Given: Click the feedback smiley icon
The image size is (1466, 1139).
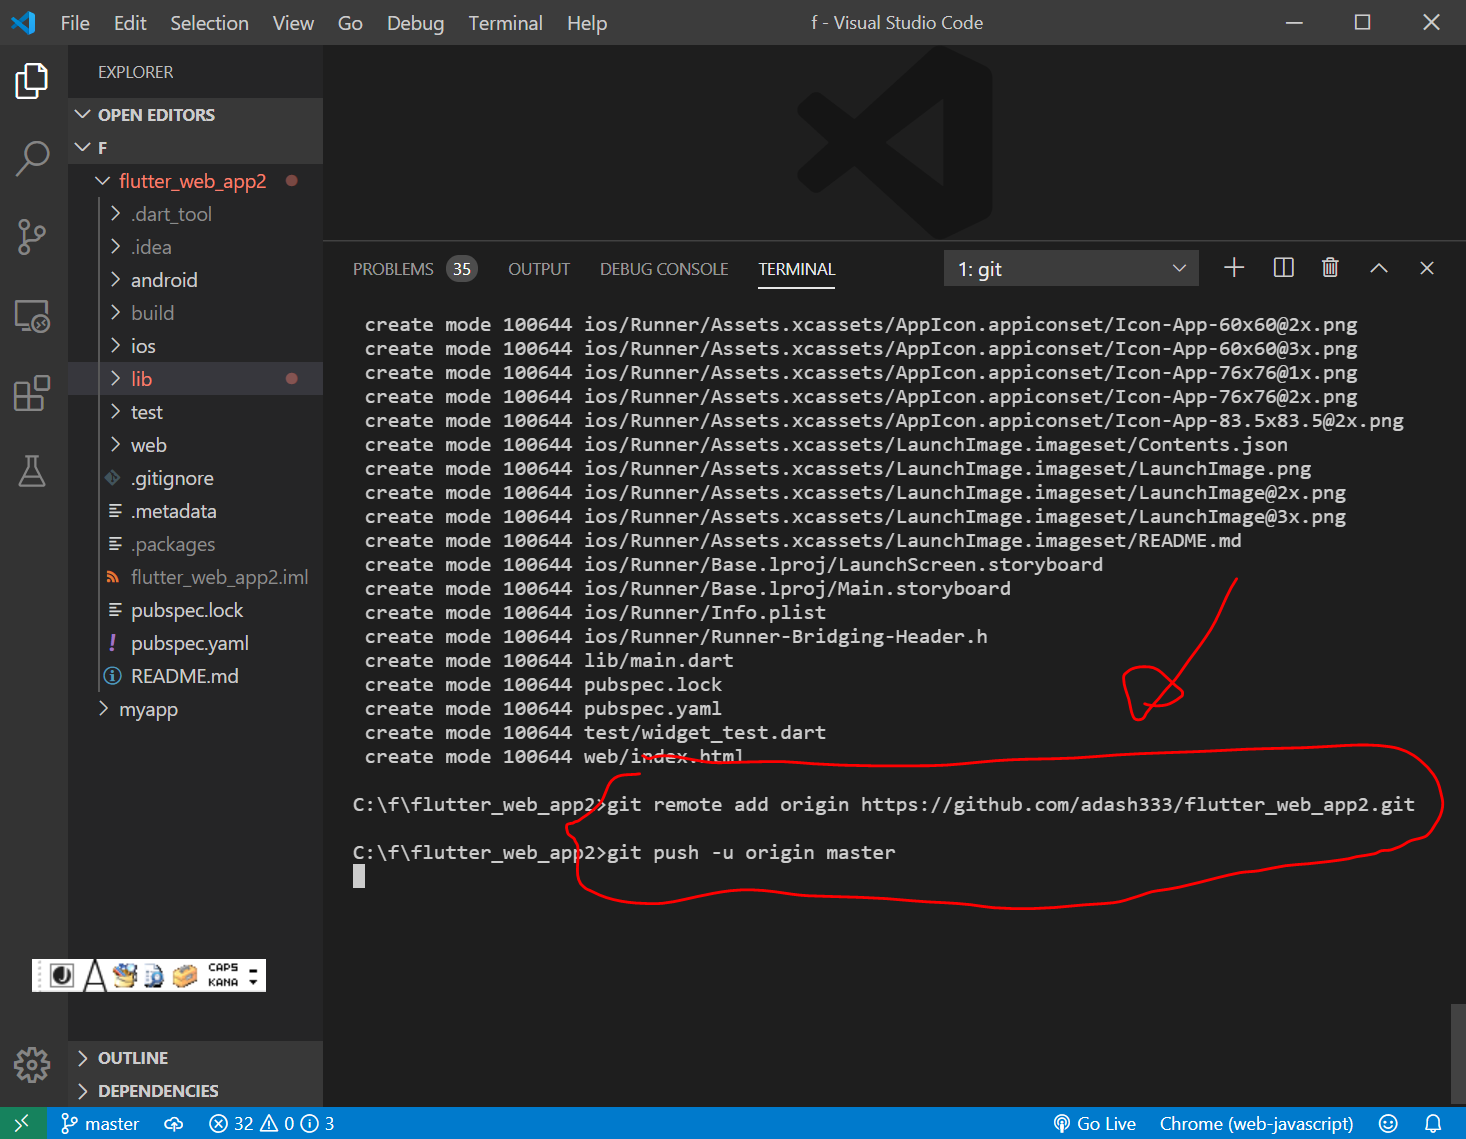Looking at the screenshot, I should [1388, 1123].
